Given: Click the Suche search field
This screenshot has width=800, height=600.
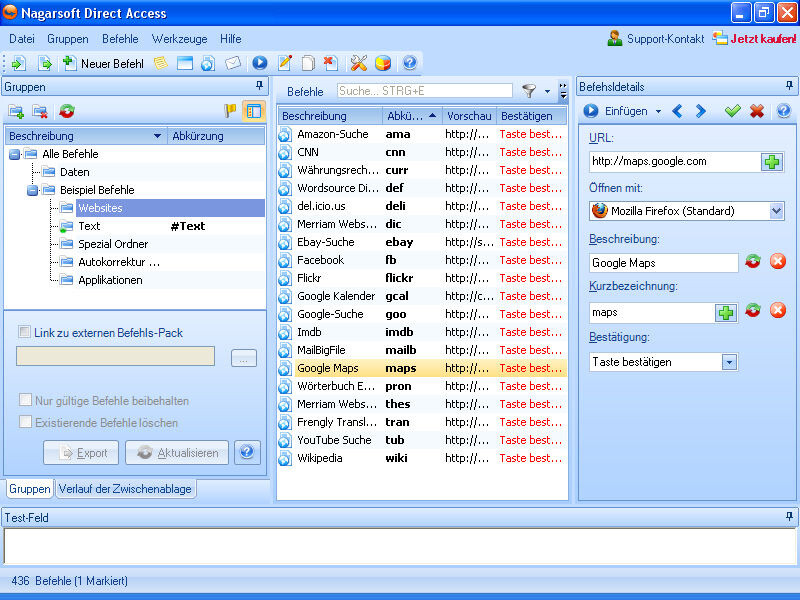Looking at the screenshot, I should [x=424, y=91].
